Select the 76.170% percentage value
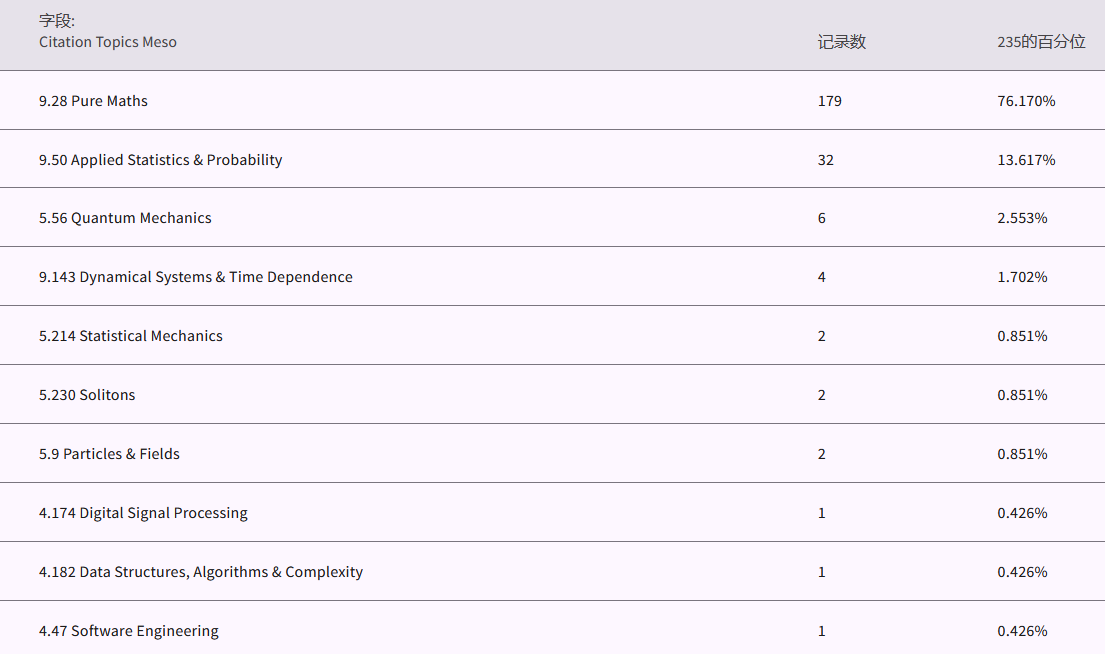This screenshot has height=654, width=1105. (x=1026, y=101)
